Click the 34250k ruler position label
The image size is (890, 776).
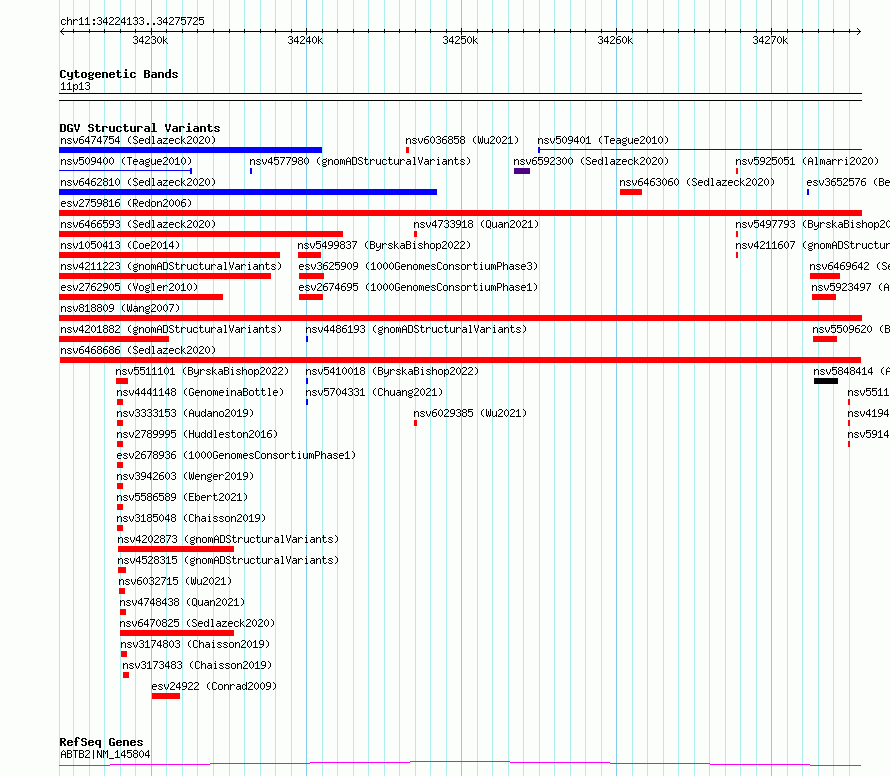click(x=460, y=40)
